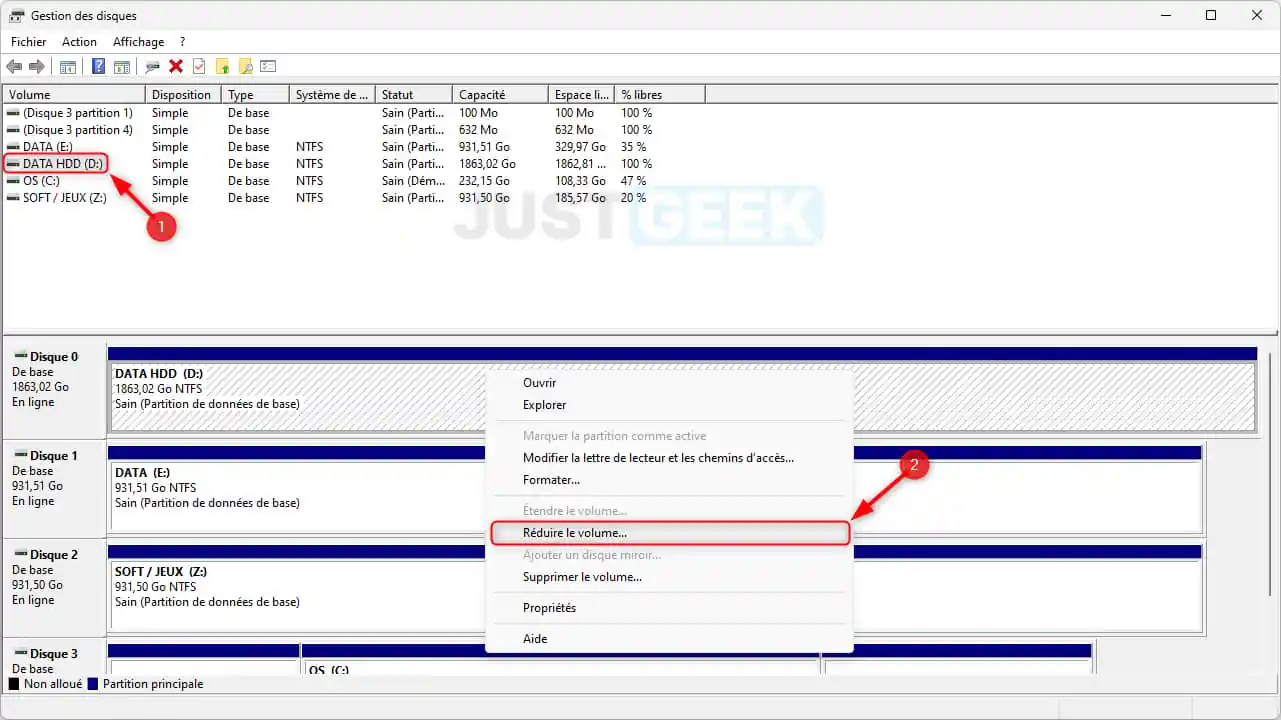
Task: Sort by the % libres column header
Action: point(660,95)
